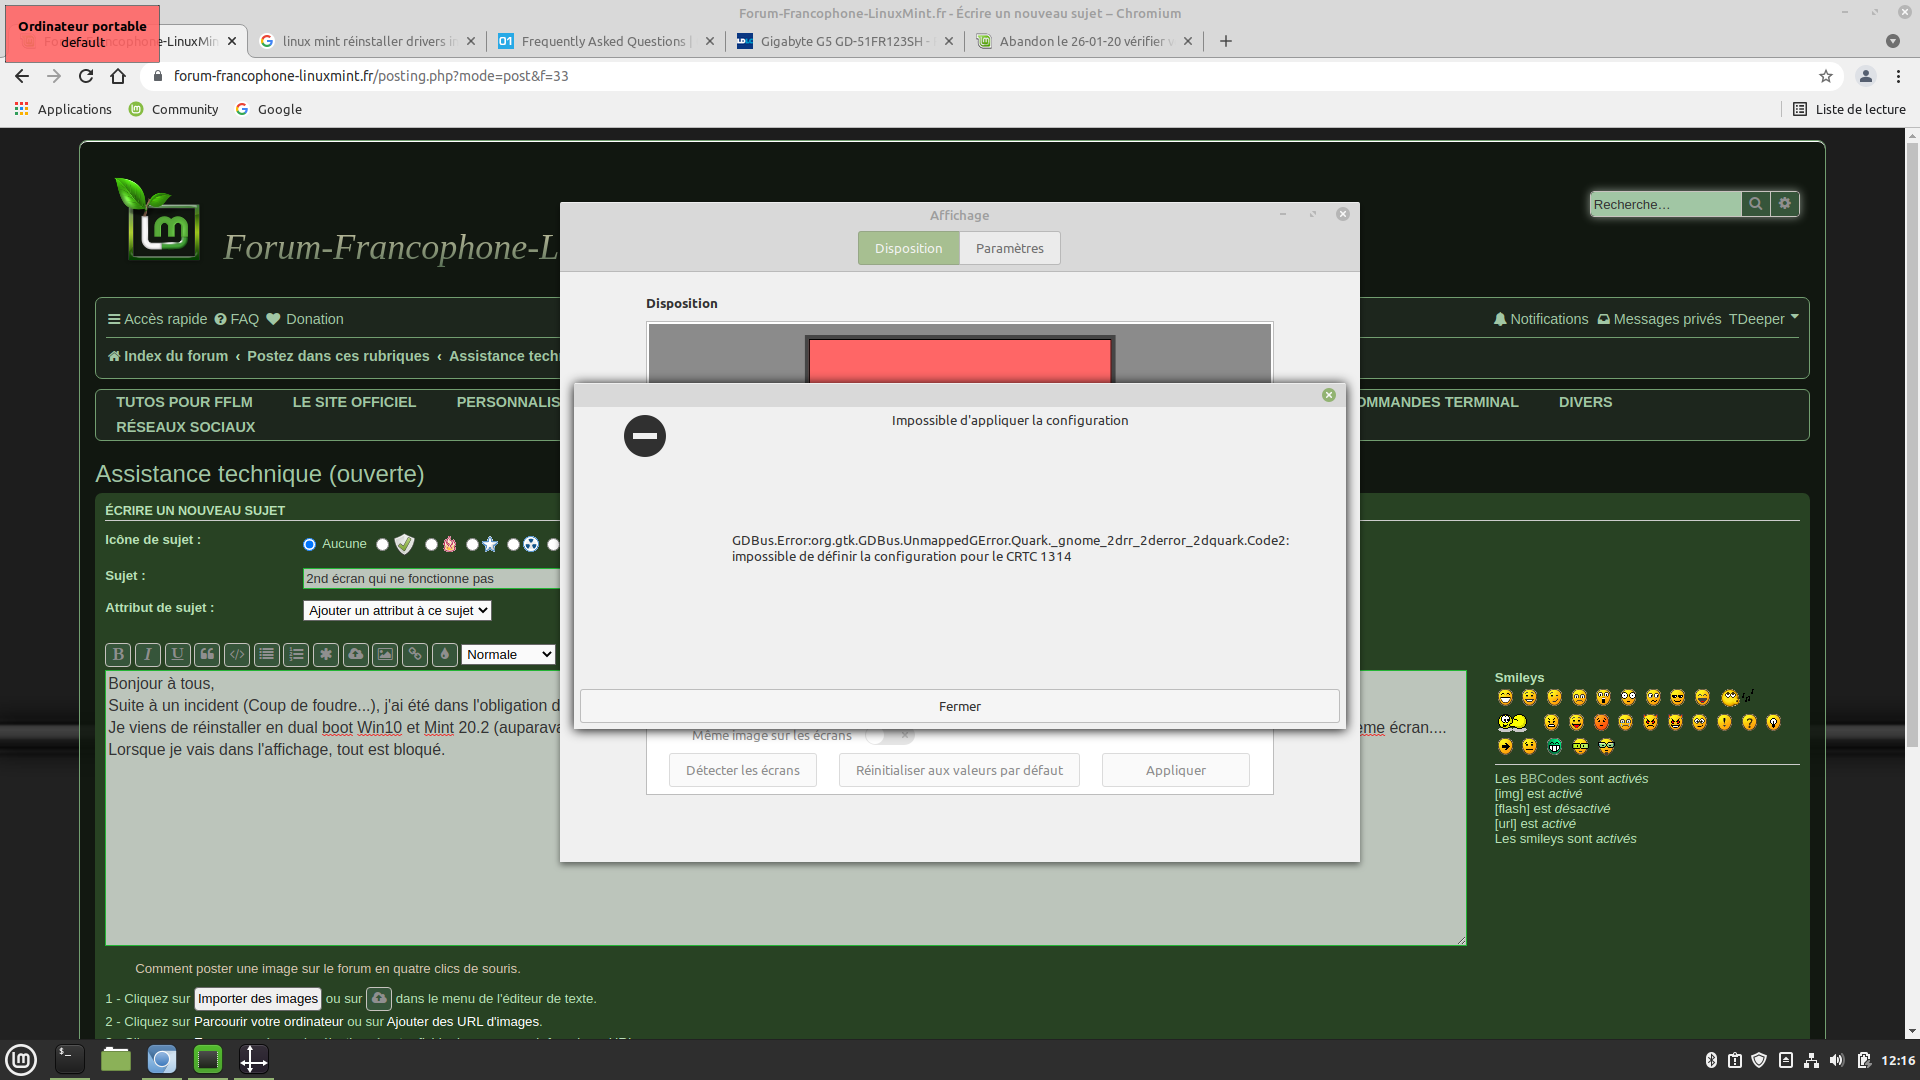Open 'Ajouter un attribut à ce sujet' dropdown

pos(397,611)
